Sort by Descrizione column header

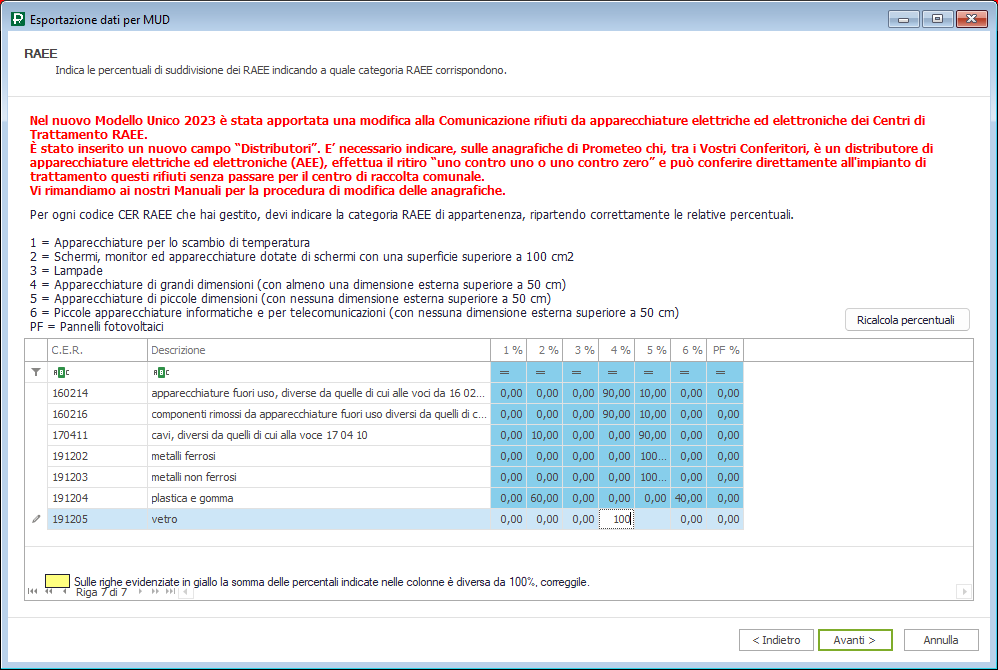click(x=319, y=350)
